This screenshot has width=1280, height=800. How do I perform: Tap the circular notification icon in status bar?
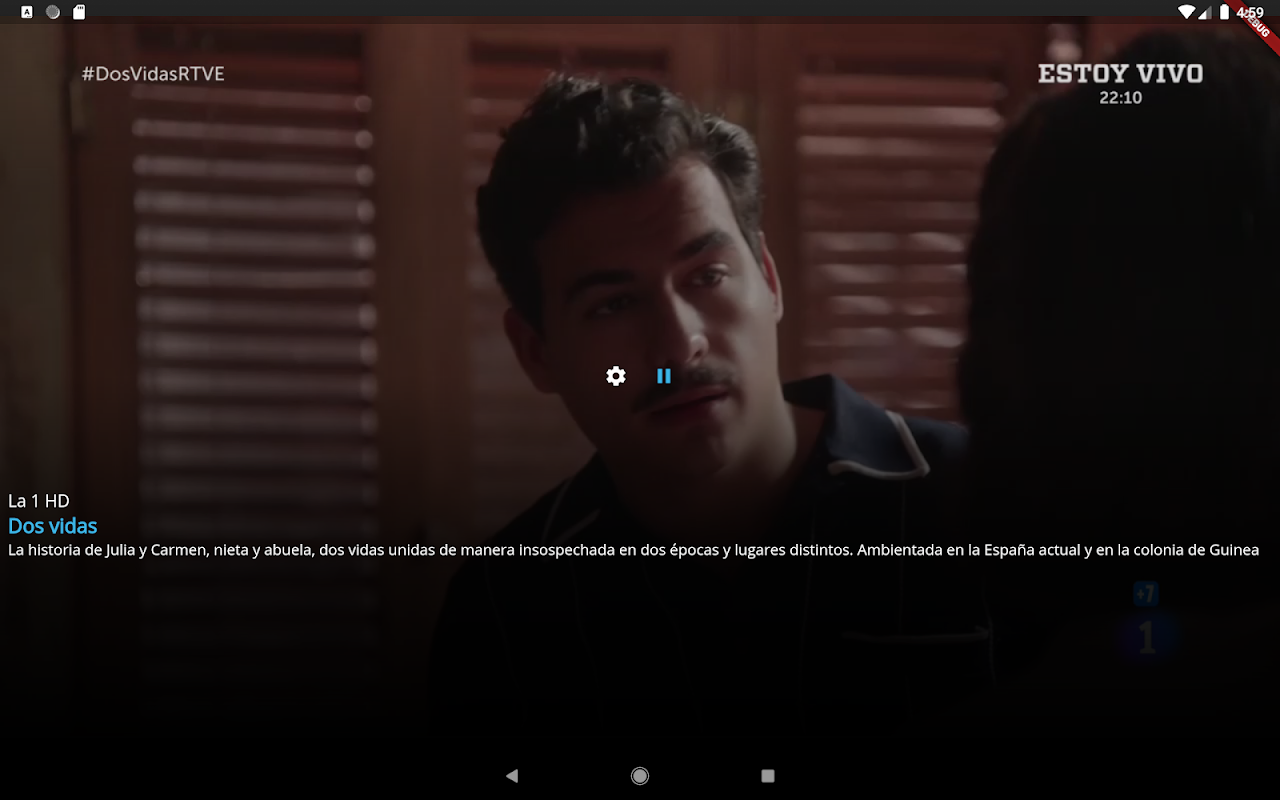(x=53, y=12)
